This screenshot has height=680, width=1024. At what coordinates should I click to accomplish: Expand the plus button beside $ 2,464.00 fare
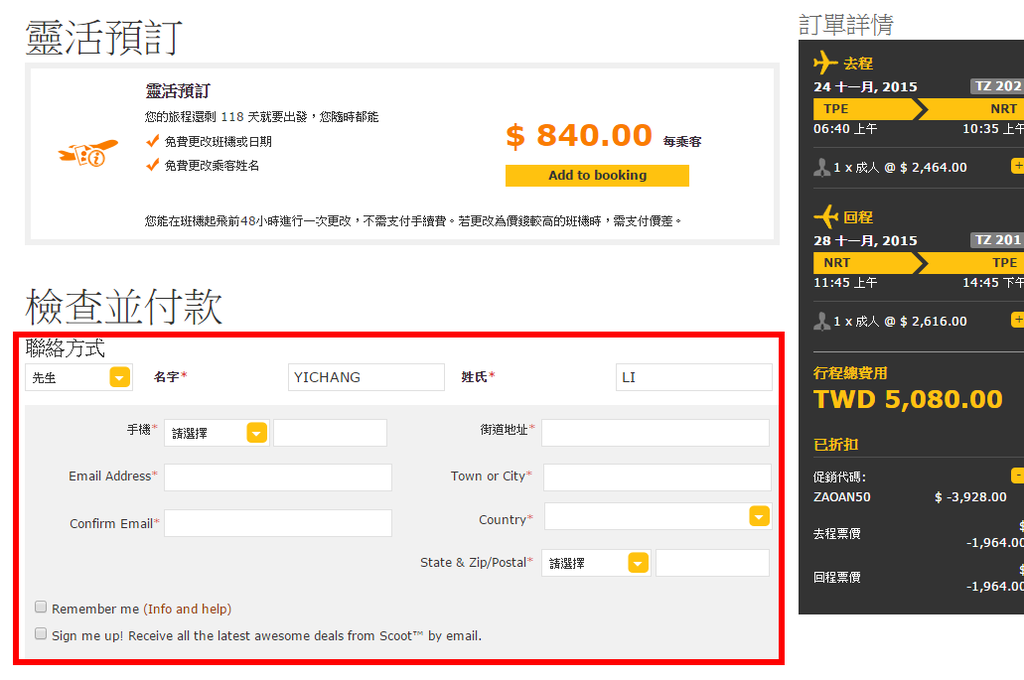pyautogui.click(x=1017, y=166)
